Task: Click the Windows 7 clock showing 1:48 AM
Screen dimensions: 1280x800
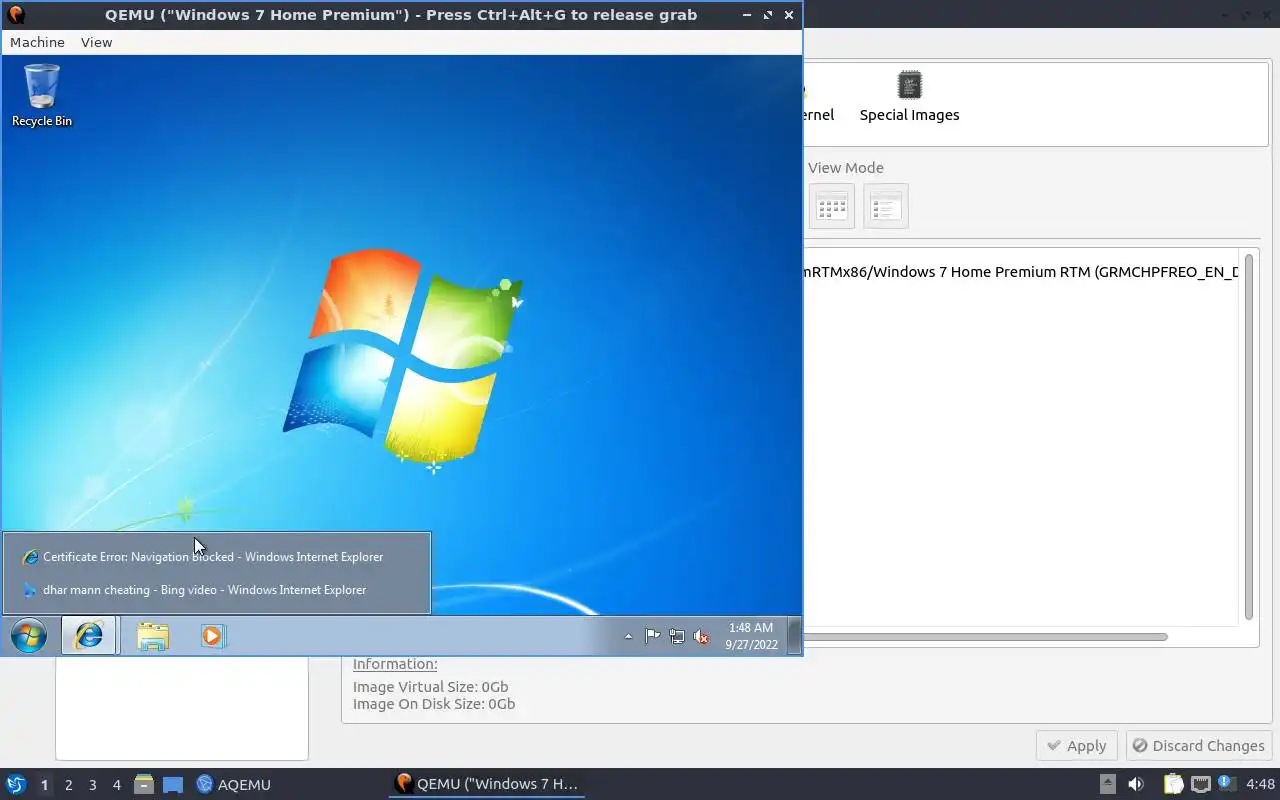Action: pyautogui.click(x=751, y=636)
